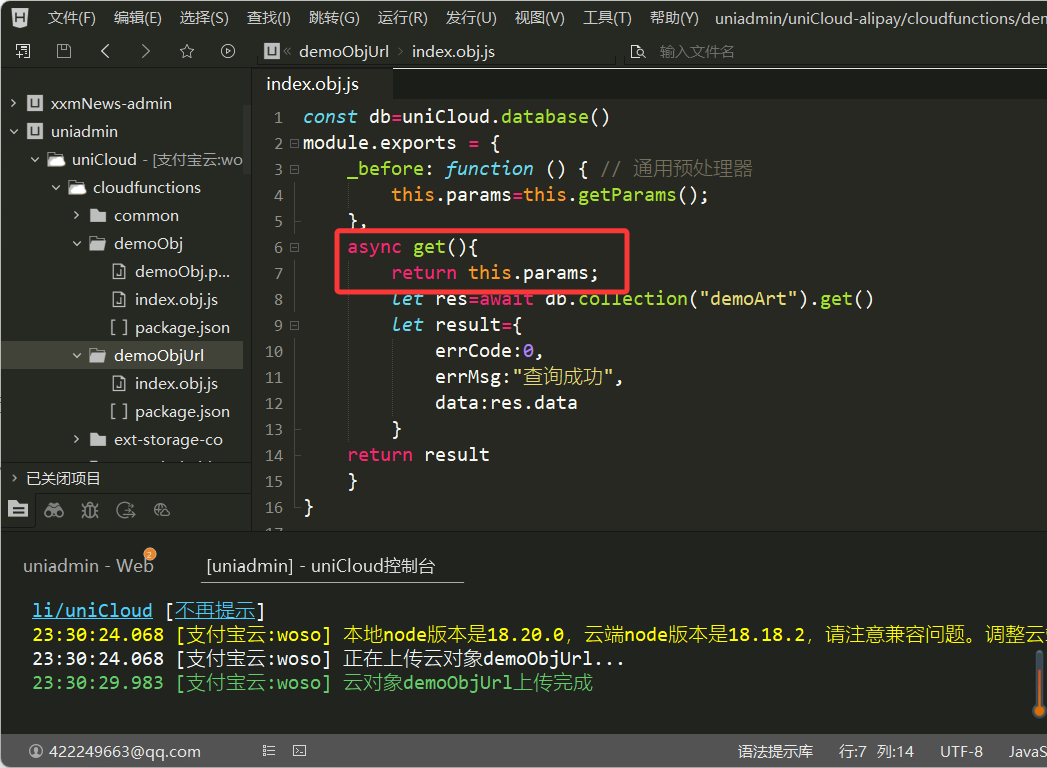
Task: Fold the _before function at line 3
Action: click(294, 169)
